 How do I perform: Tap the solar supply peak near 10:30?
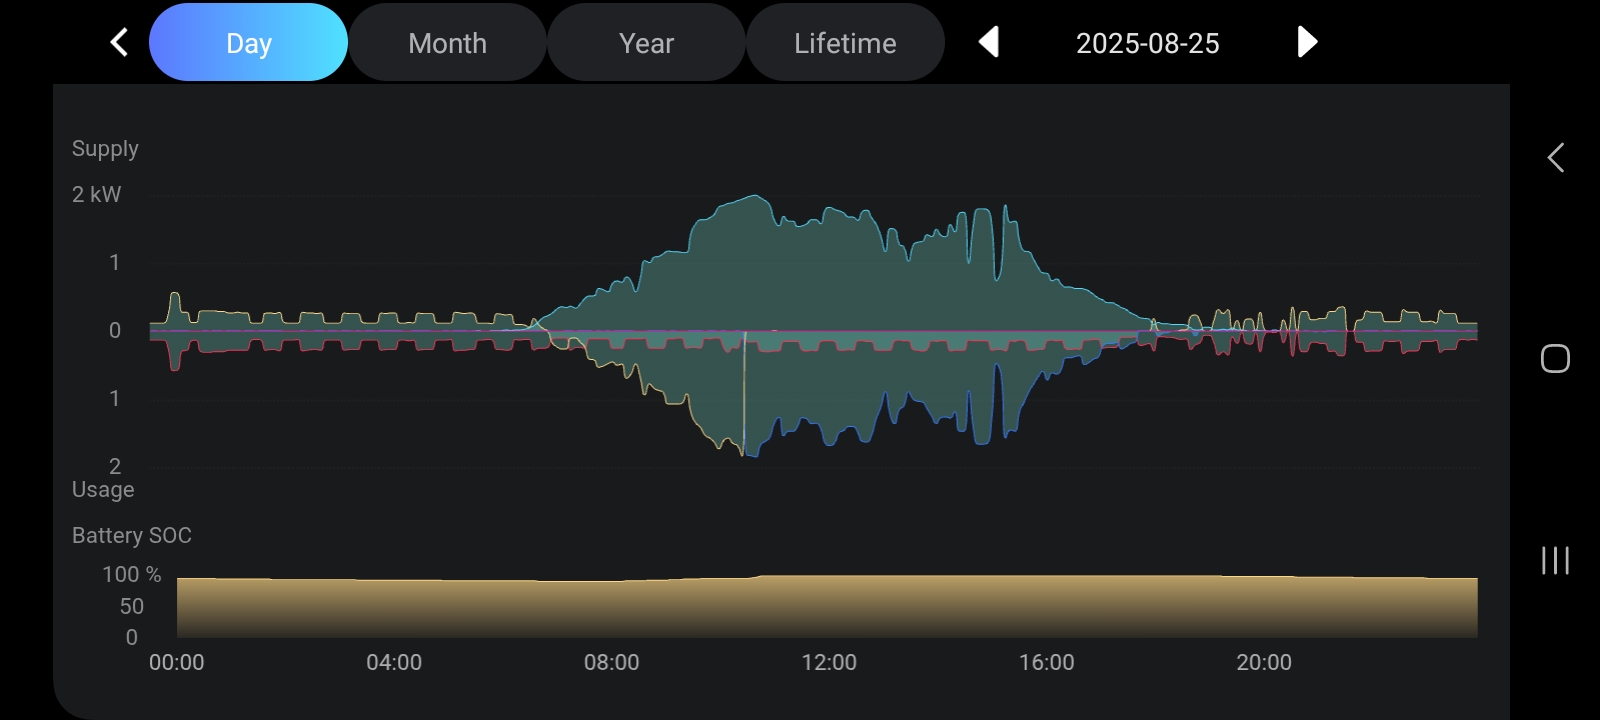click(750, 200)
